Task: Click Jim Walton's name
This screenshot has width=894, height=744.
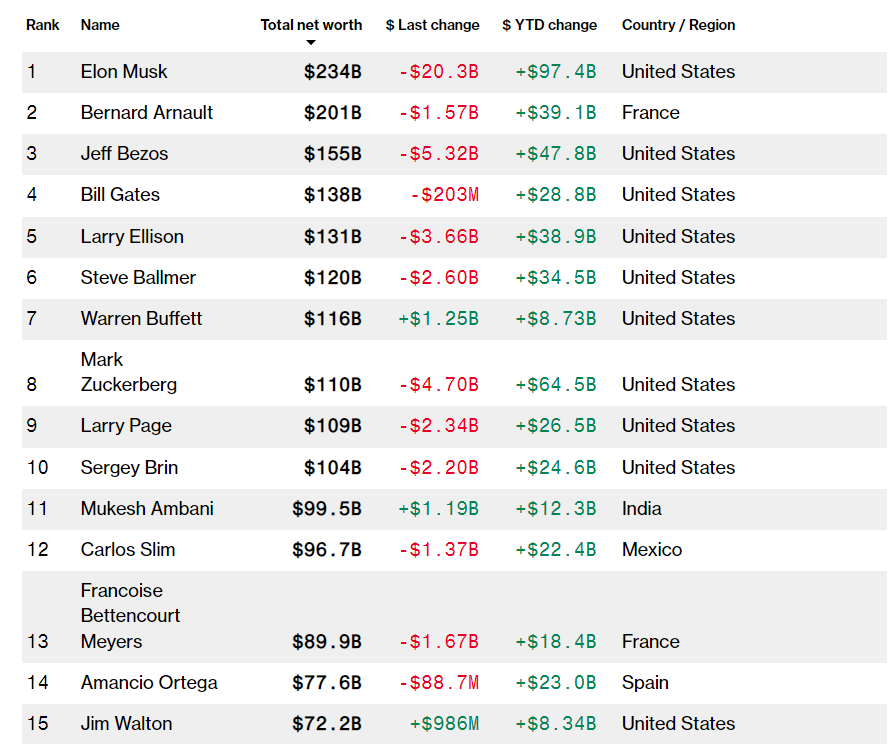Action: pyautogui.click(x=126, y=724)
